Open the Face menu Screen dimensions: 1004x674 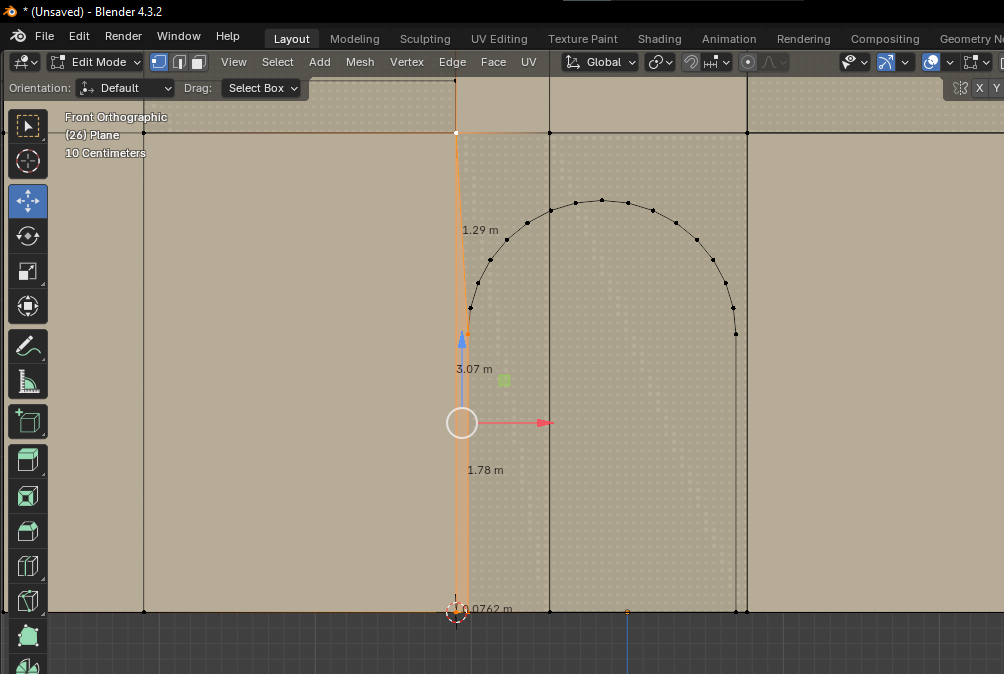pos(493,62)
